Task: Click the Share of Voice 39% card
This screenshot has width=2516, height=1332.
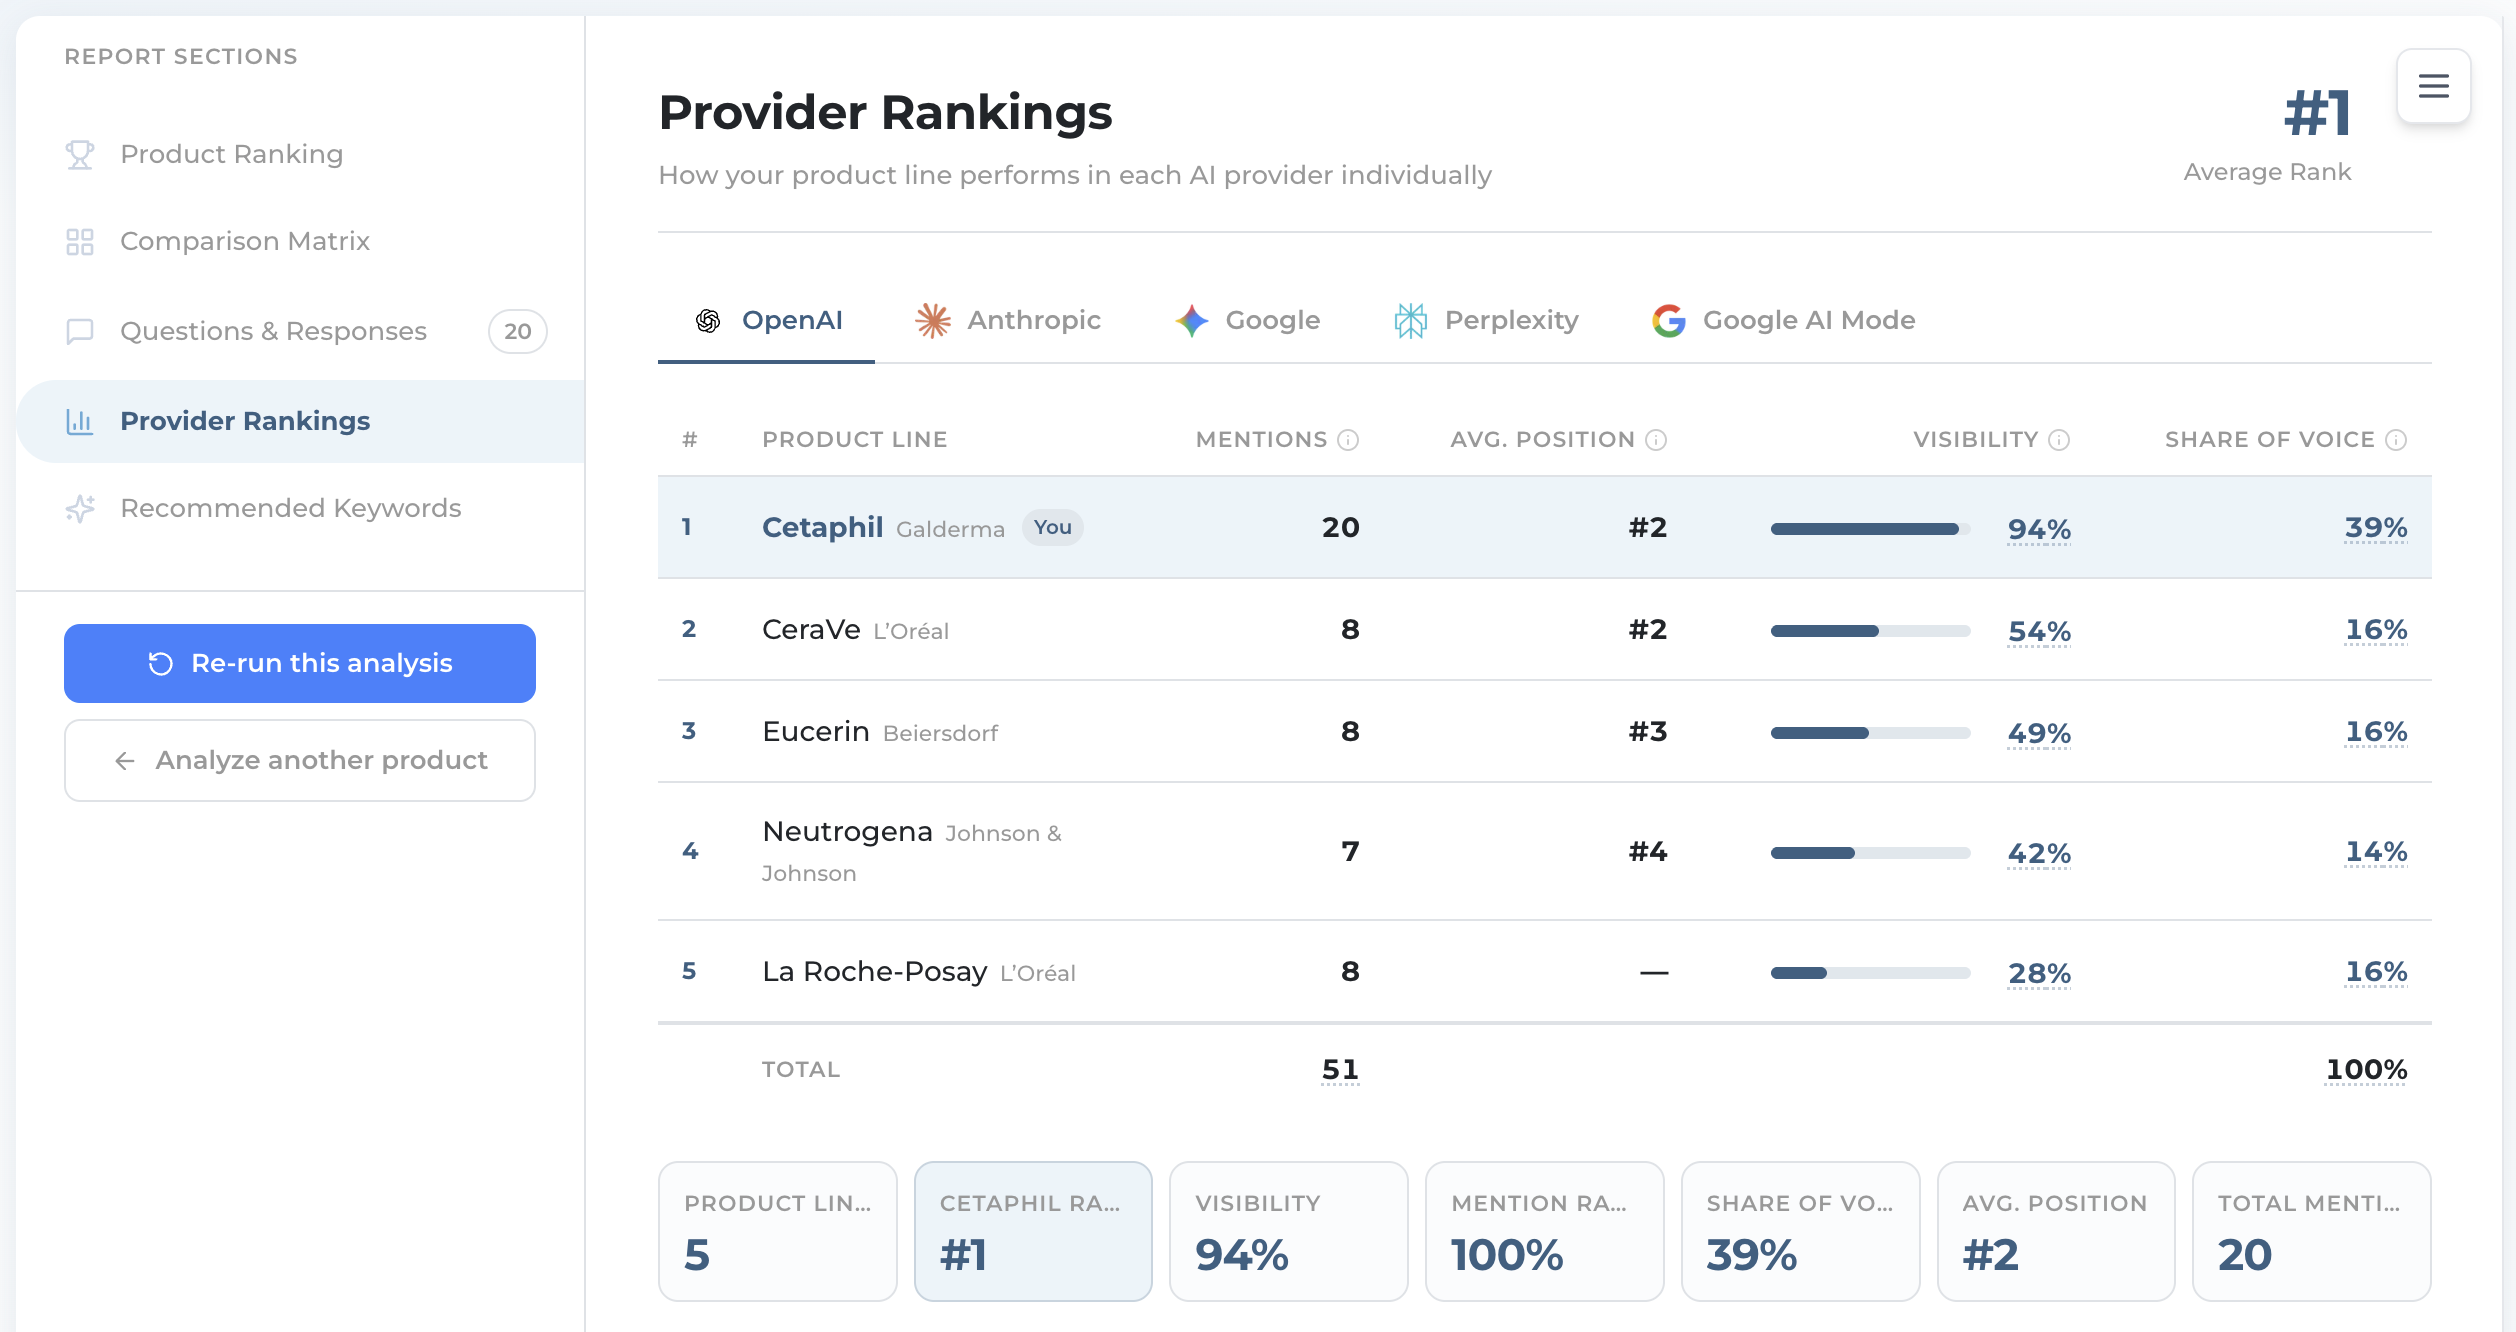Action: tap(1800, 1231)
